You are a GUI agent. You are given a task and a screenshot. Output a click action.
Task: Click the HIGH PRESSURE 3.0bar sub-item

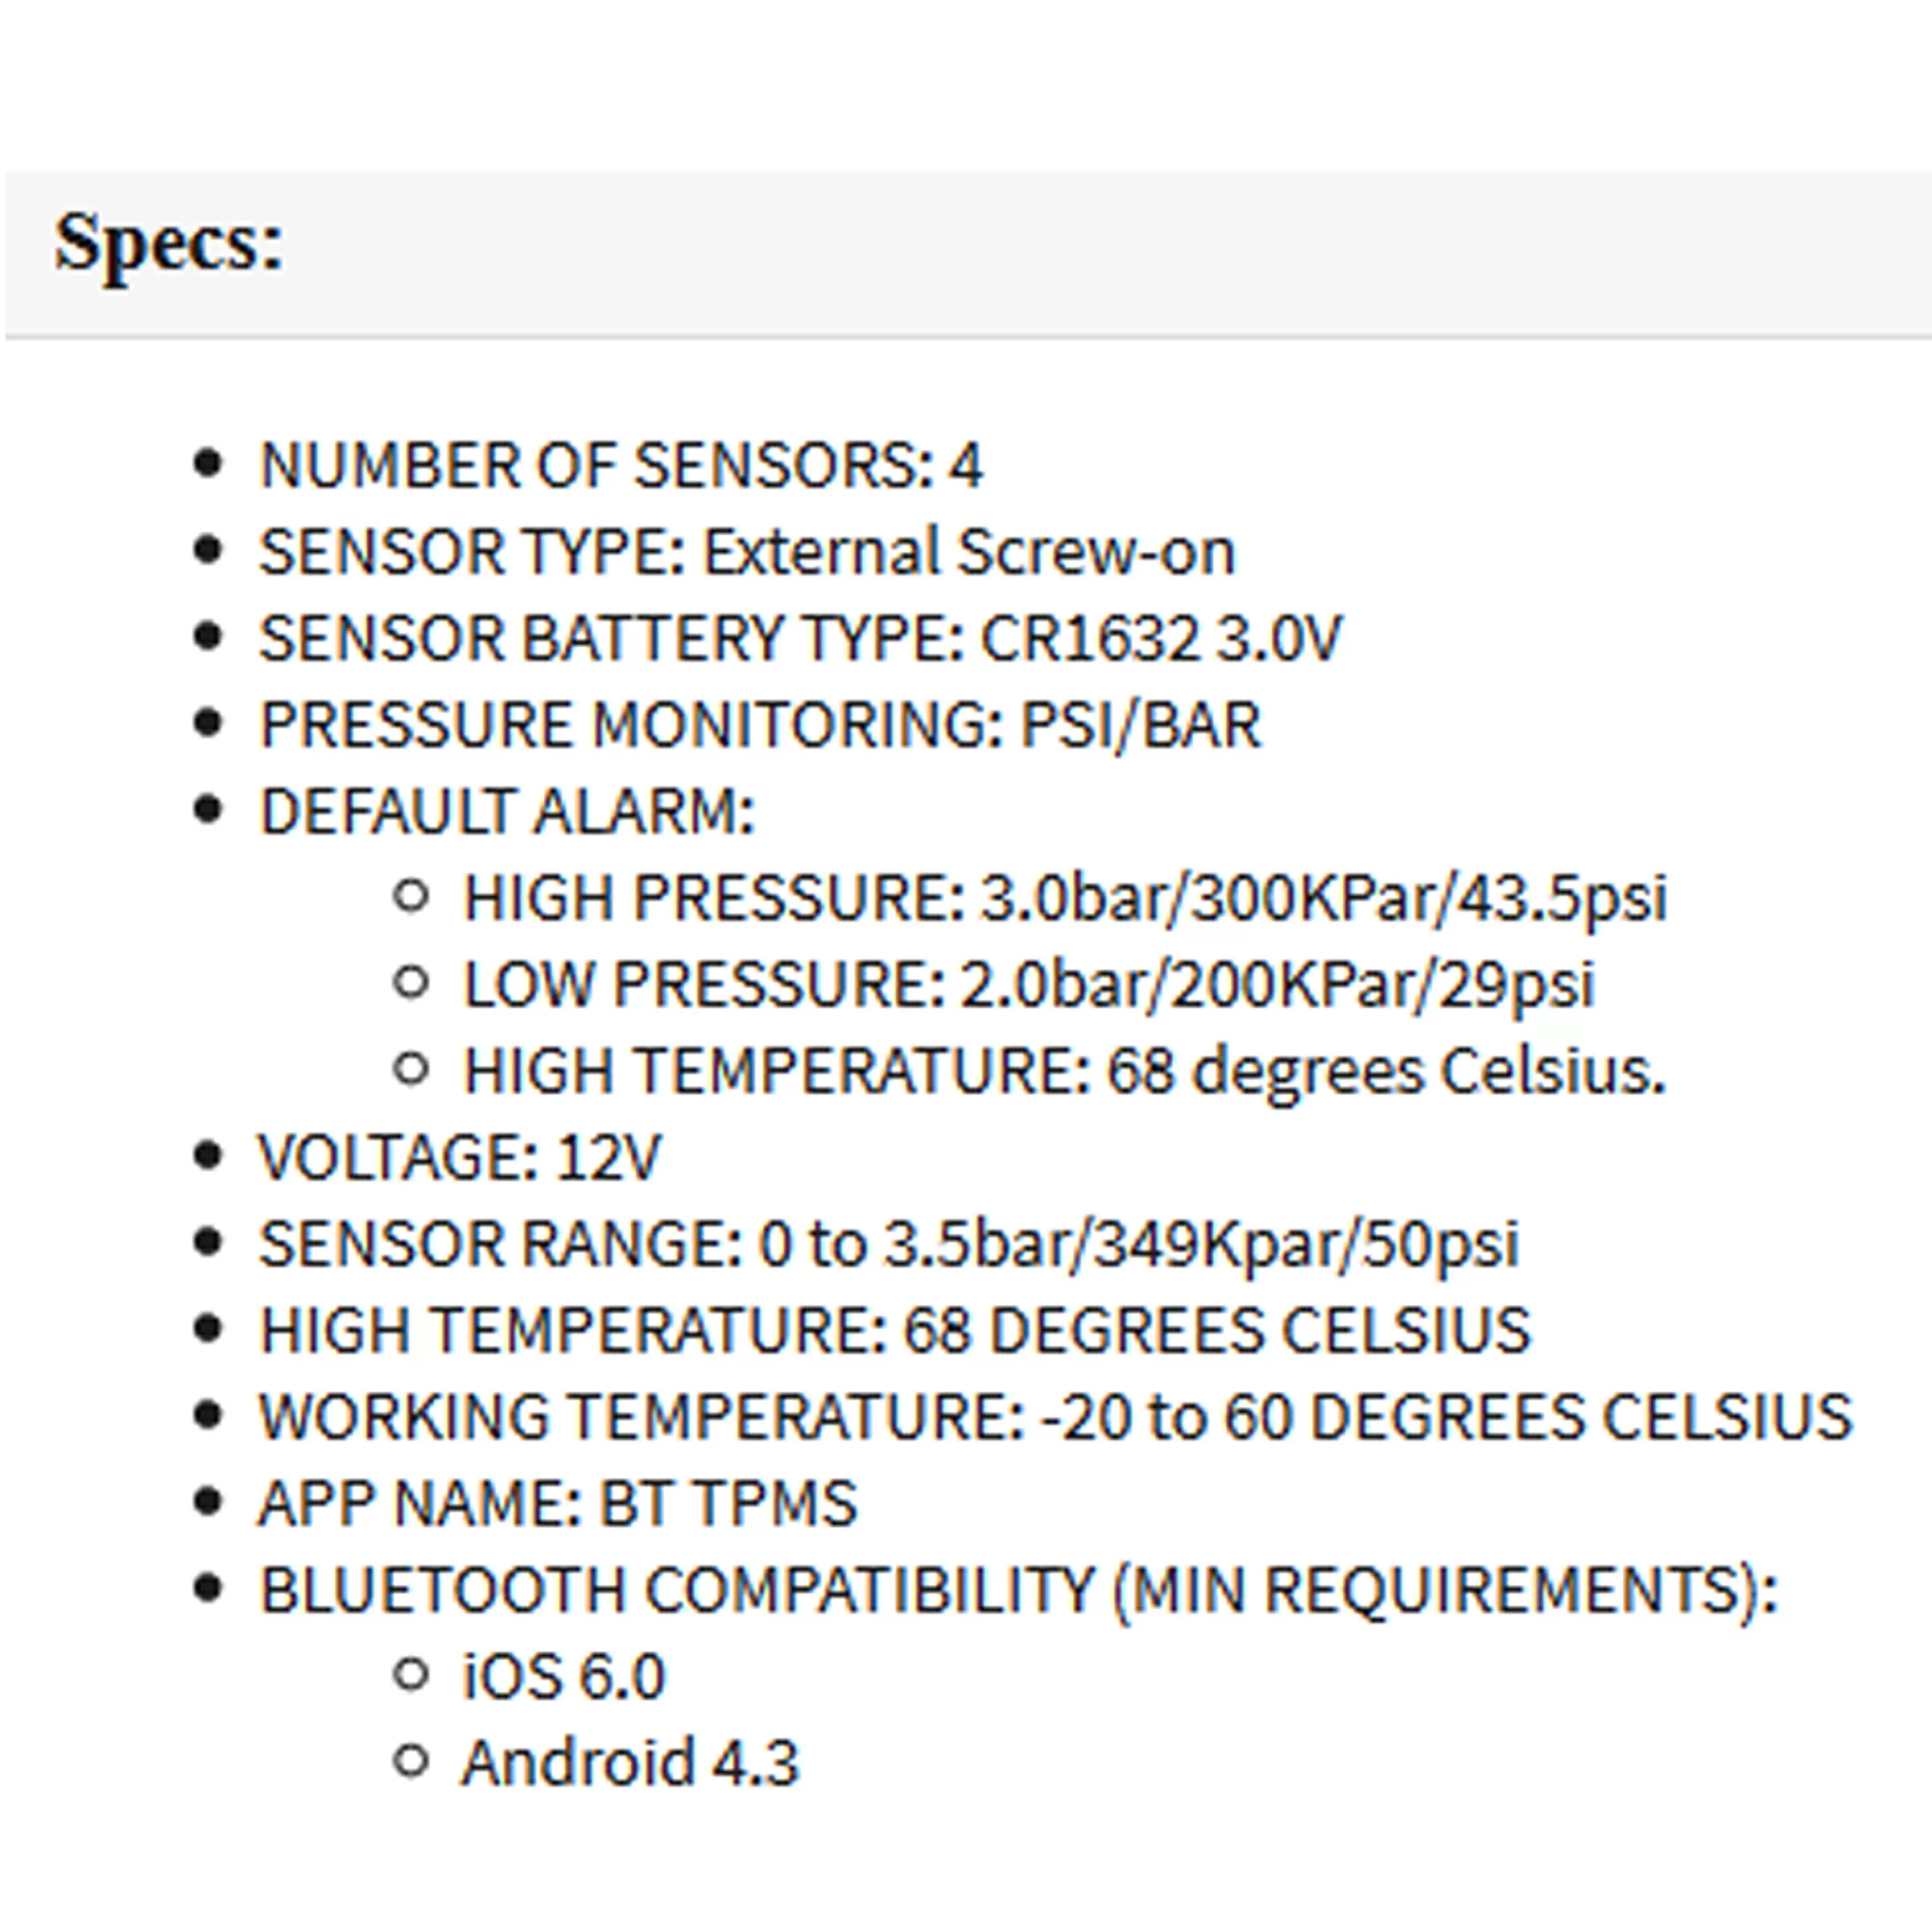click(x=1064, y=898)
